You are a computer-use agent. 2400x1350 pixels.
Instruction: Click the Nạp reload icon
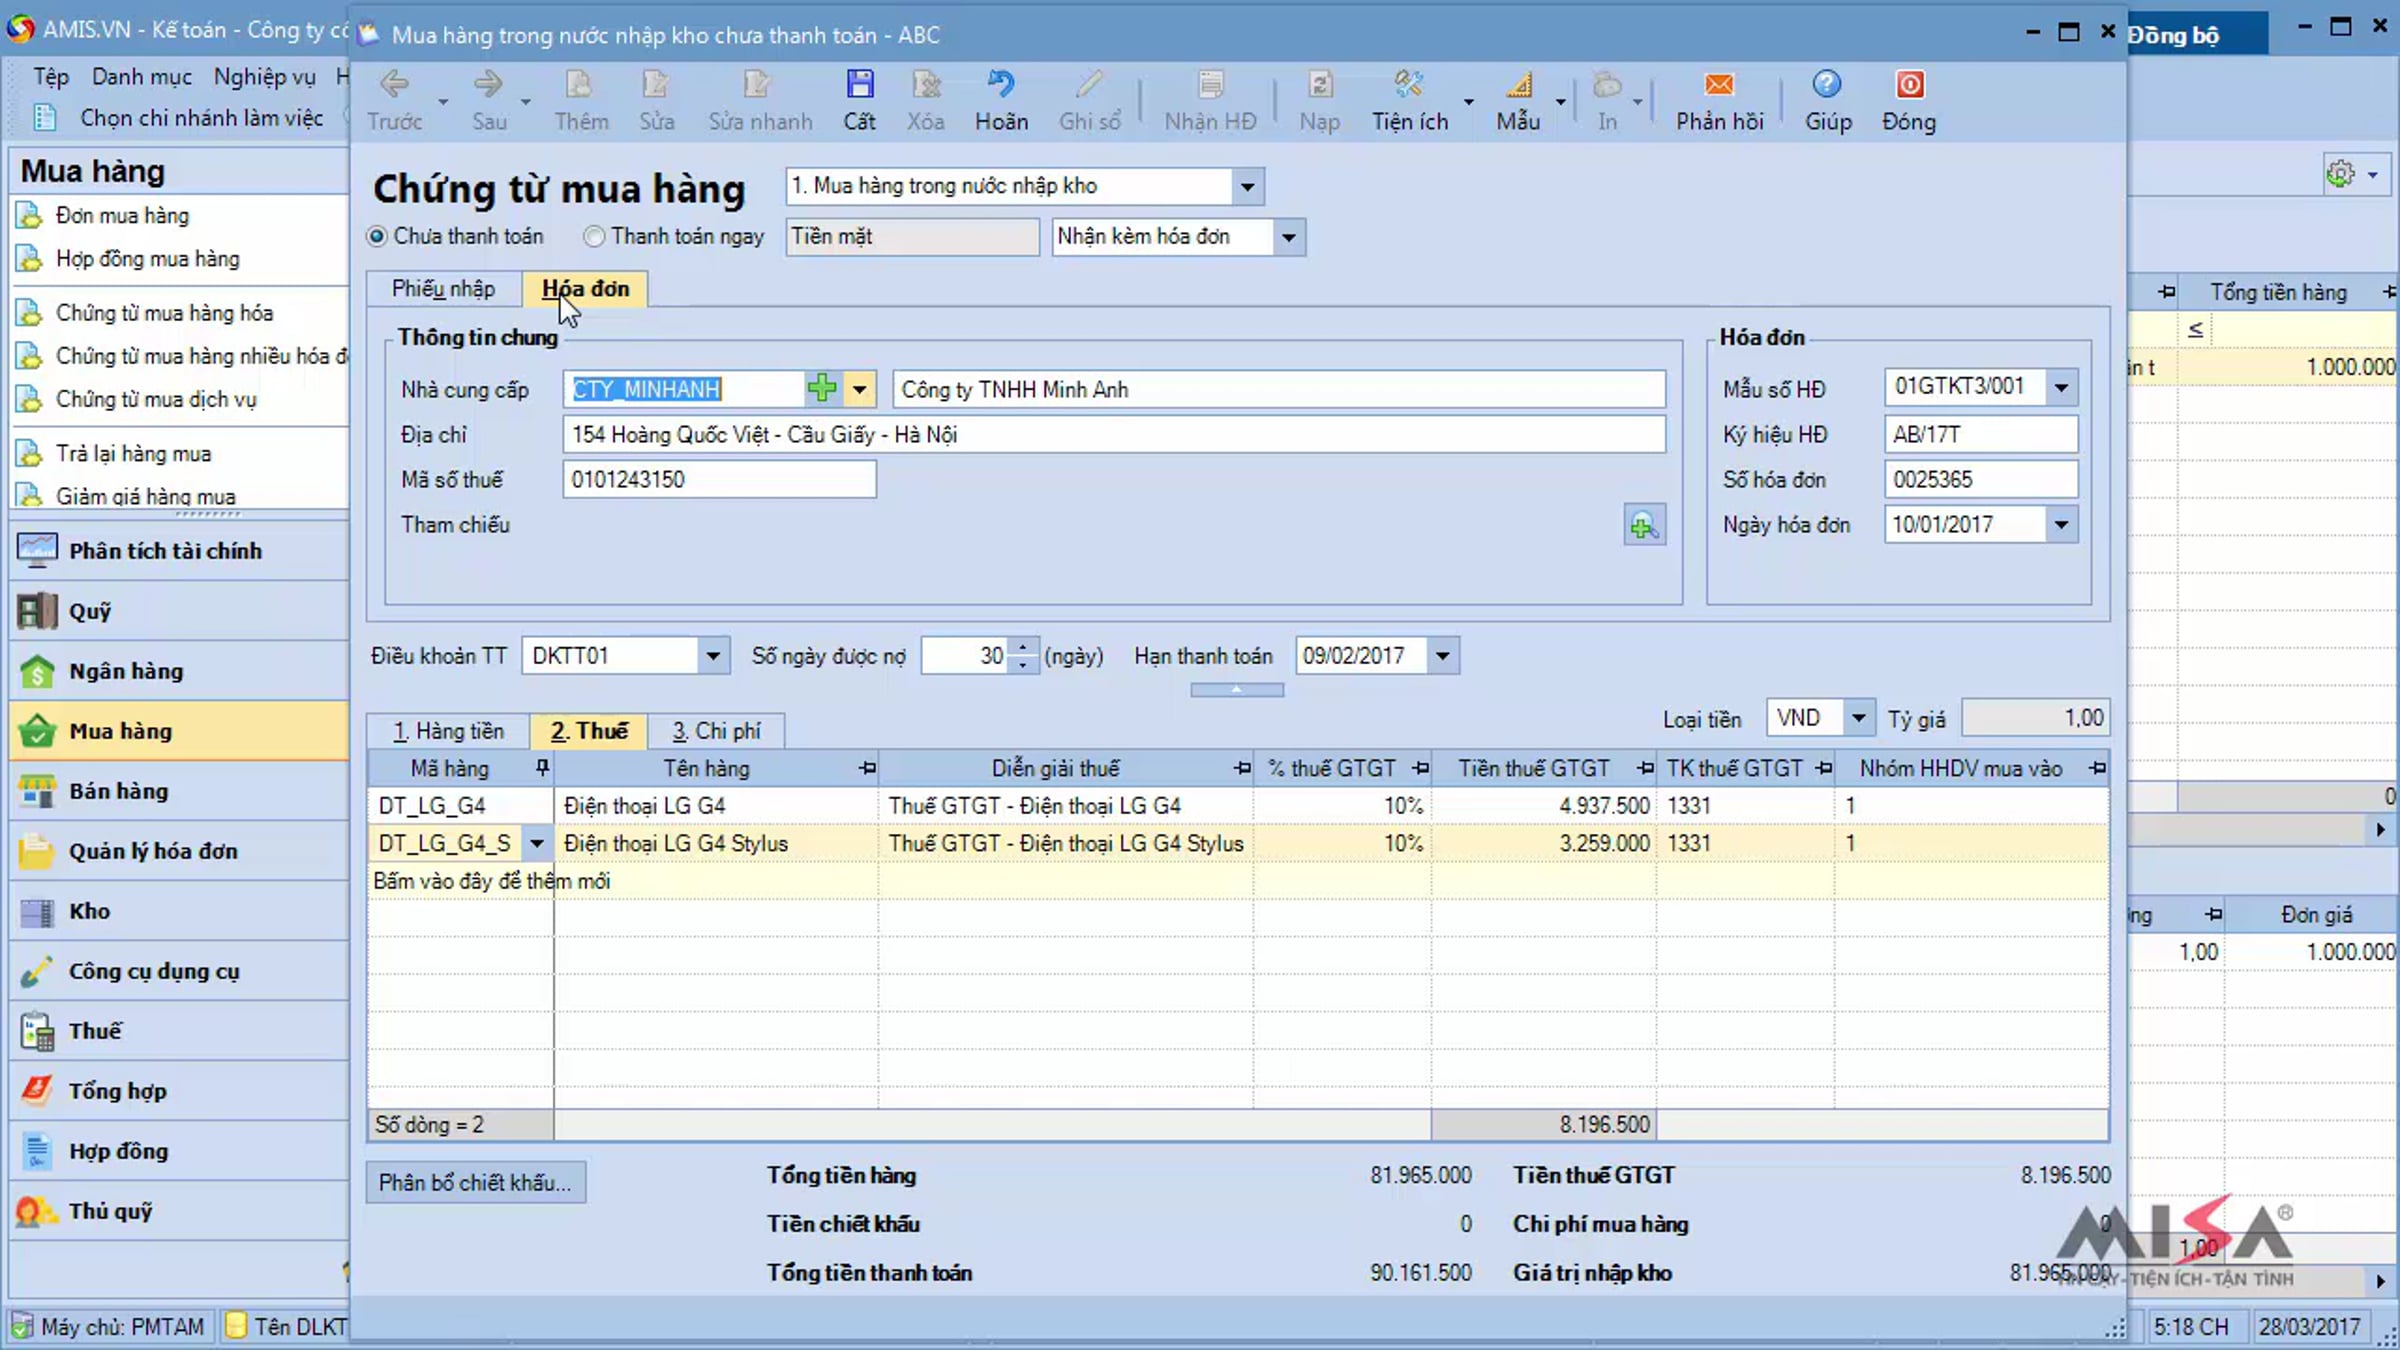pos(1319,85)
